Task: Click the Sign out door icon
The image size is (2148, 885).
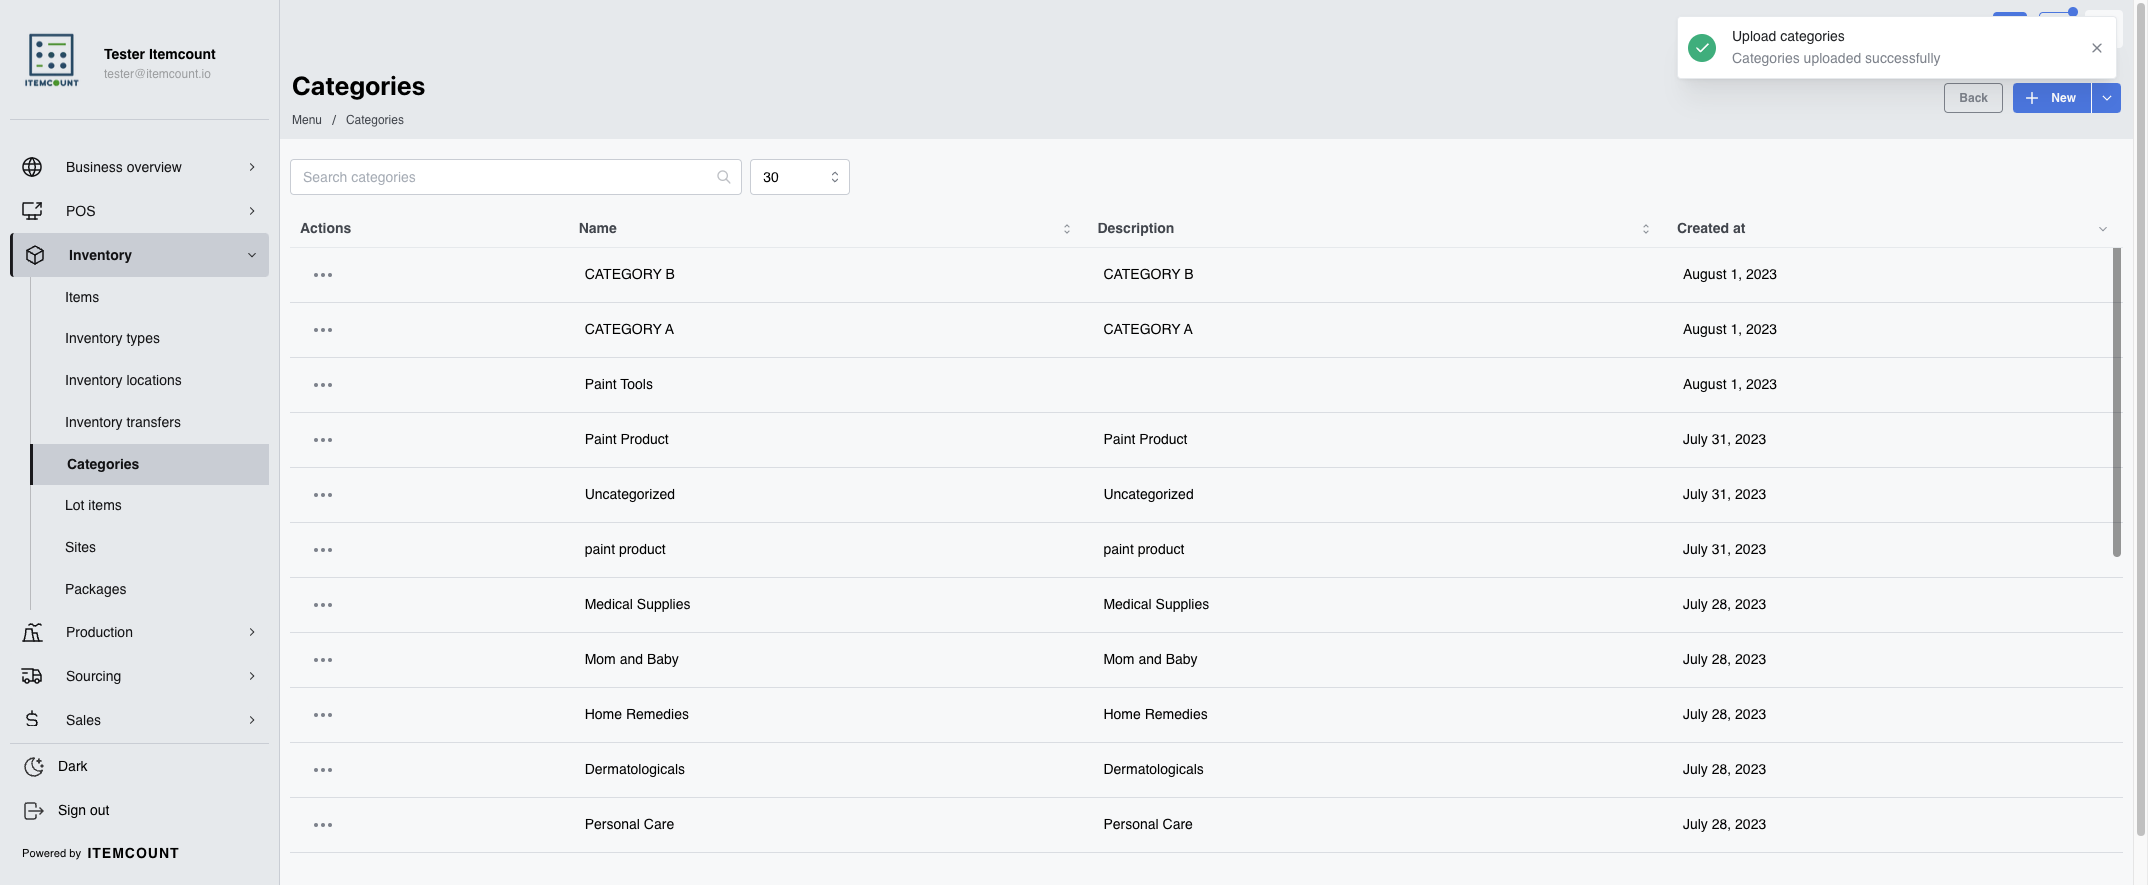Action: 34,810
